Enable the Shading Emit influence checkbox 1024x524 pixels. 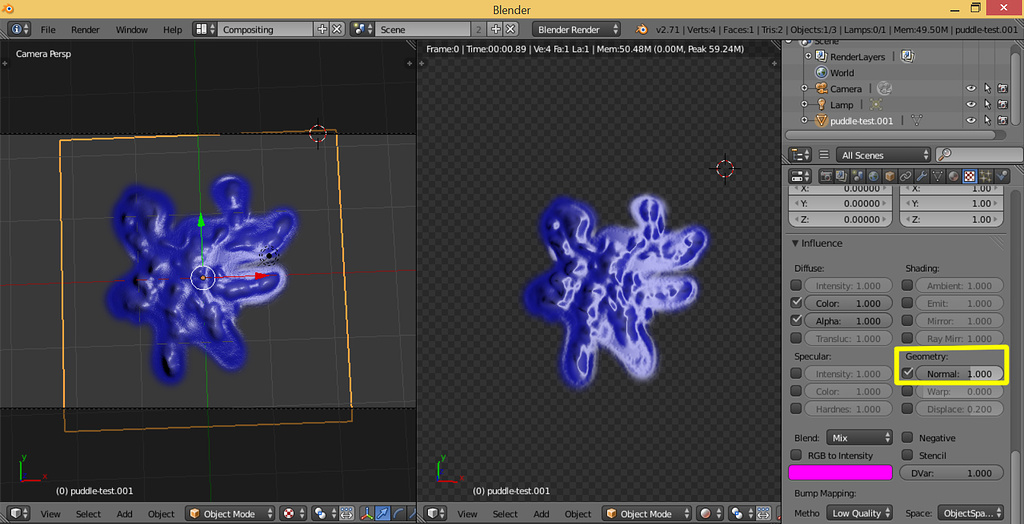[907, 303]
